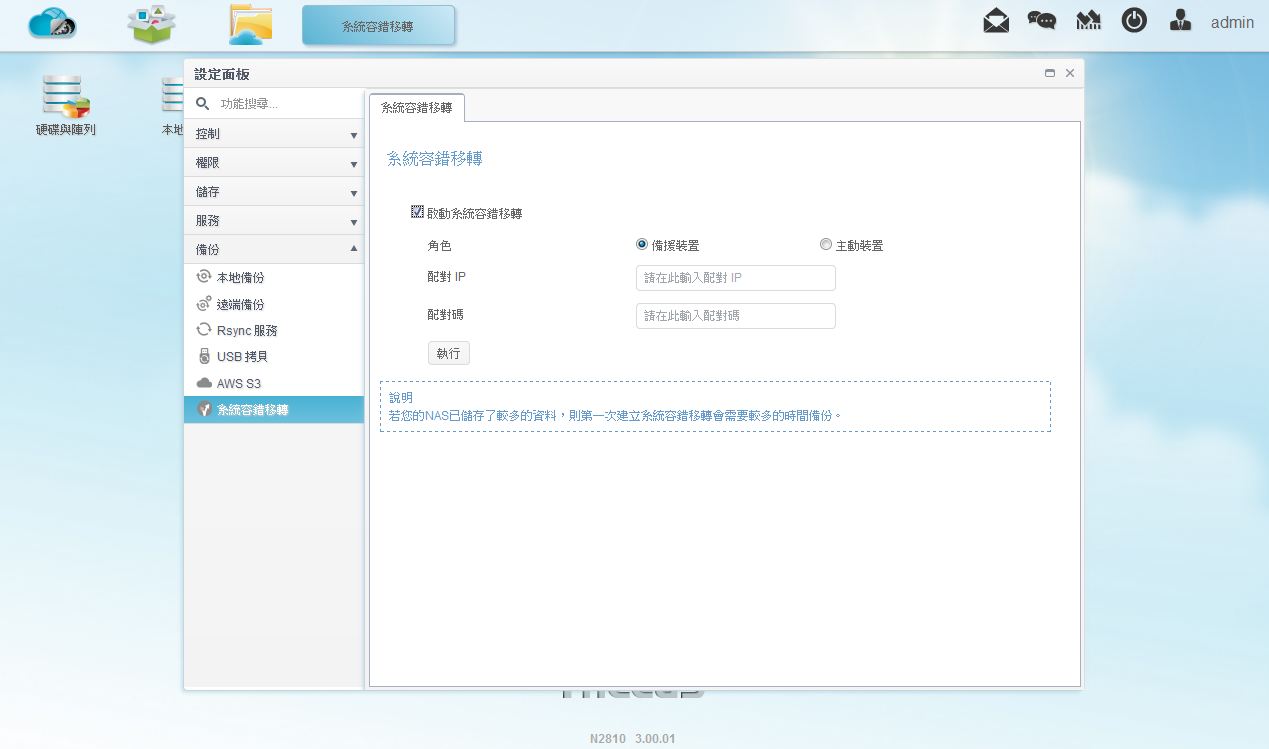Screen dimensions: 1269x749
Task: Expand the 服務 section
Action: point(274,221)
